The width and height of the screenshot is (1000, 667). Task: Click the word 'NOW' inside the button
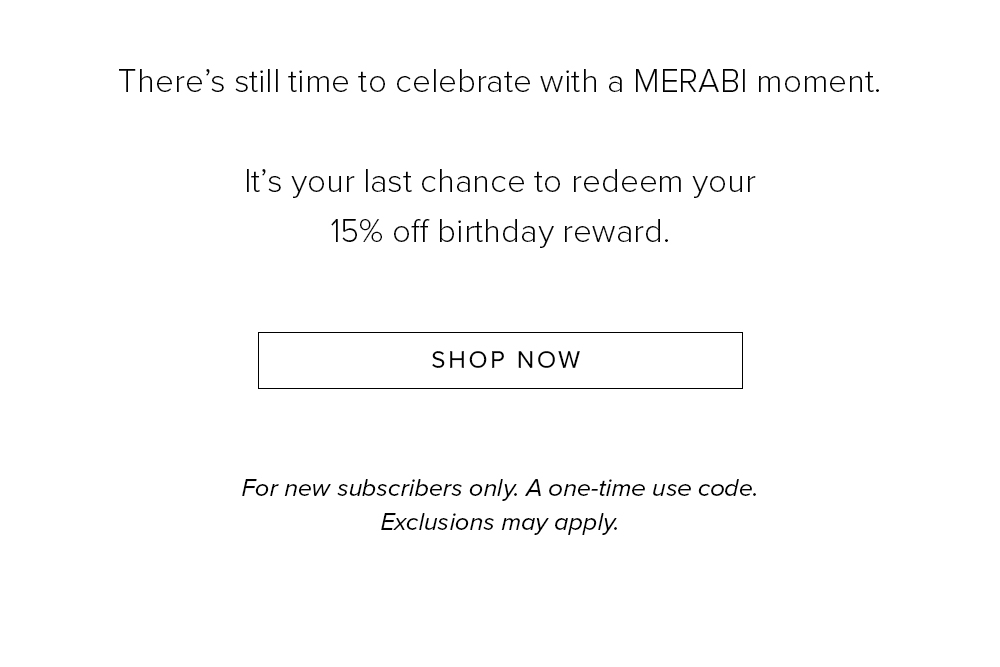click(549, 360)
